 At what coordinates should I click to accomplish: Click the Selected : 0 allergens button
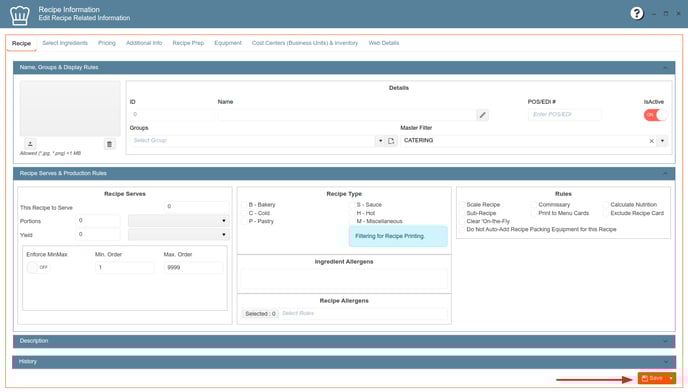[260, 314]
